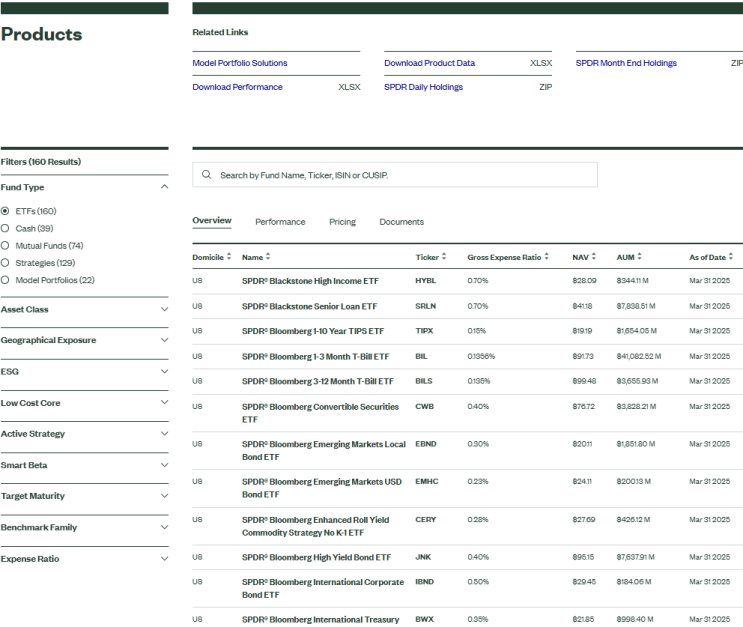Sort table by Name column arrows
Image resolution: width=743 pixels, height=627 pixels.
point(268,257)
